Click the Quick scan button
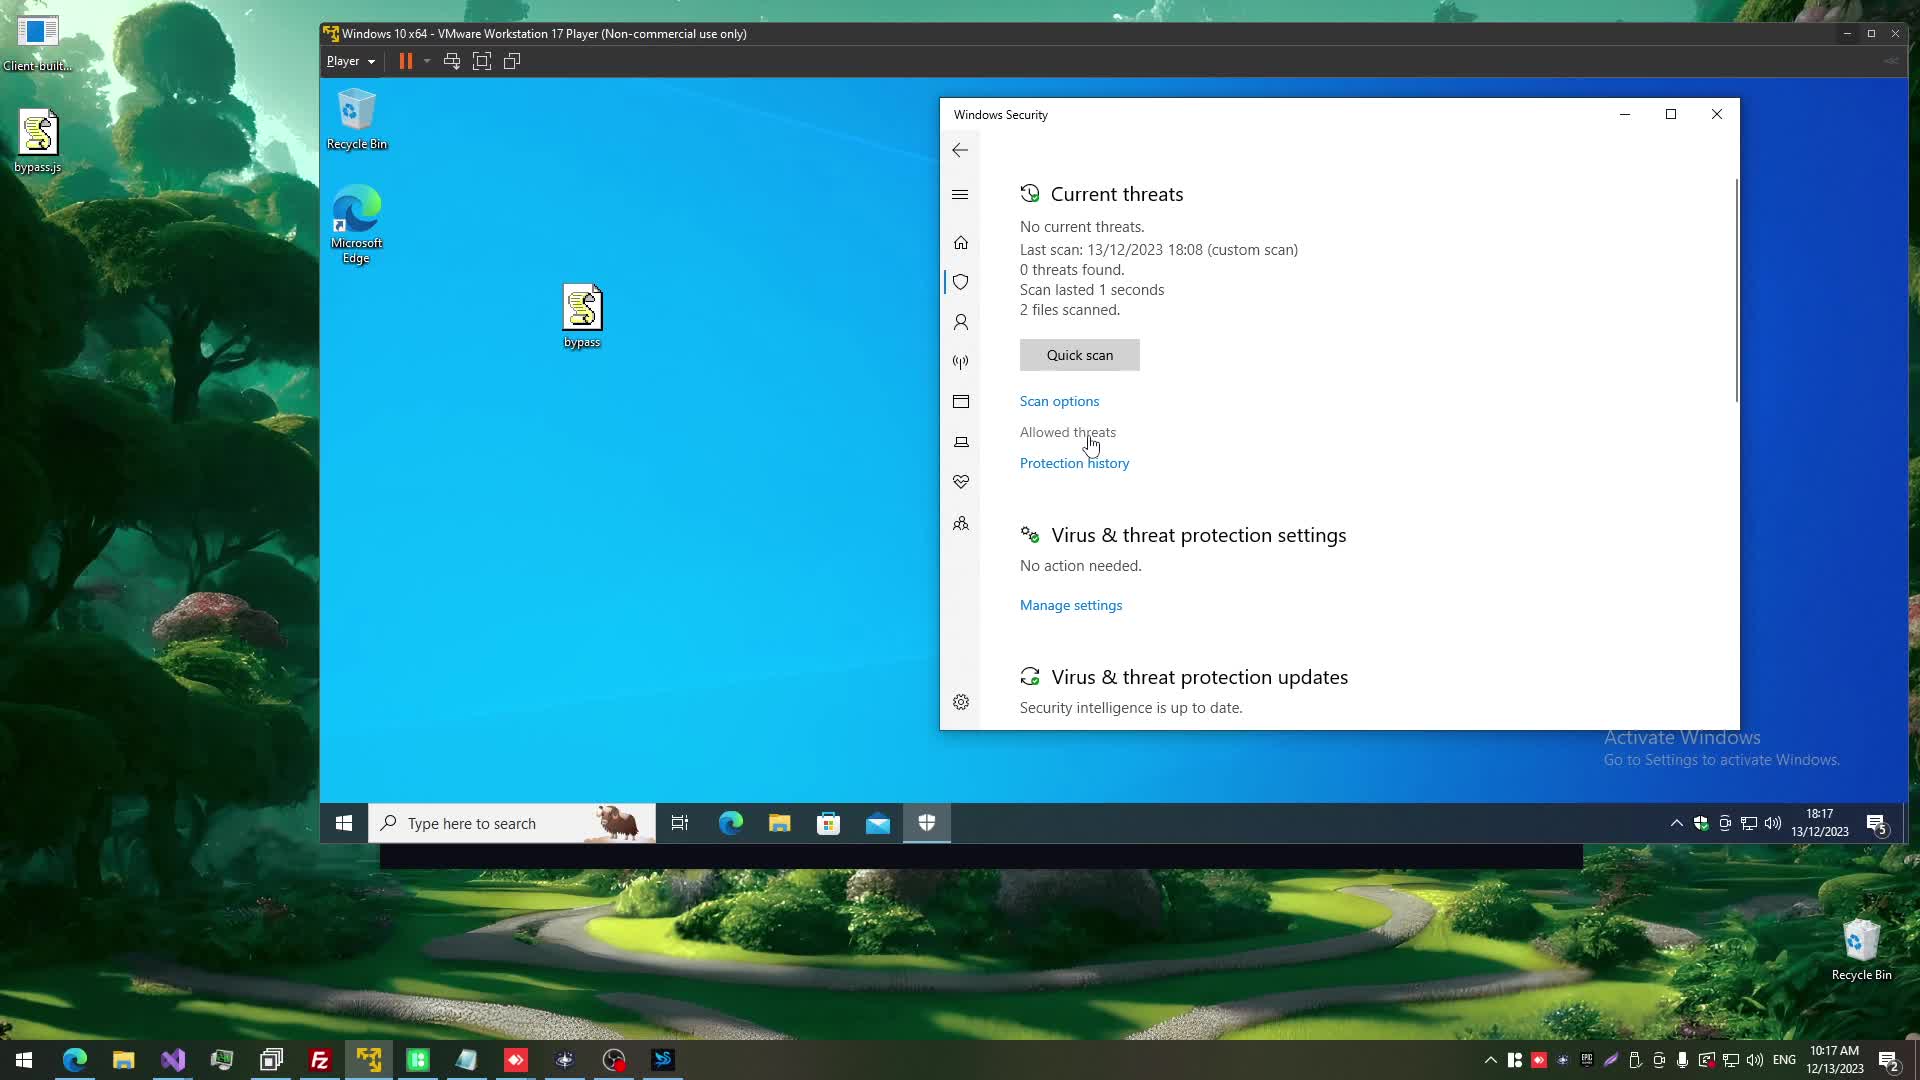The image size is (1920, 1080). click(1079, 355)
